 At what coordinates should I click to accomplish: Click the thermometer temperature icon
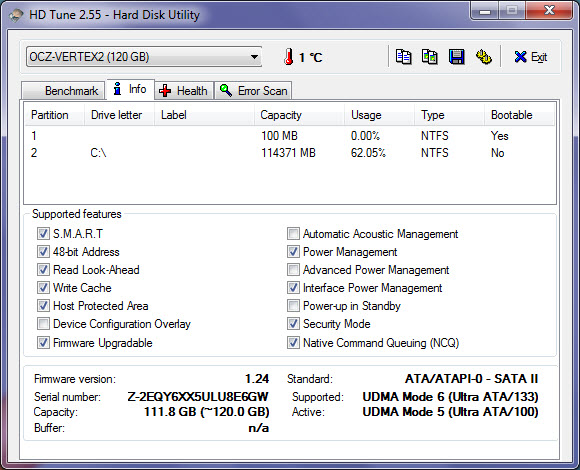click(x=289, y=57)
